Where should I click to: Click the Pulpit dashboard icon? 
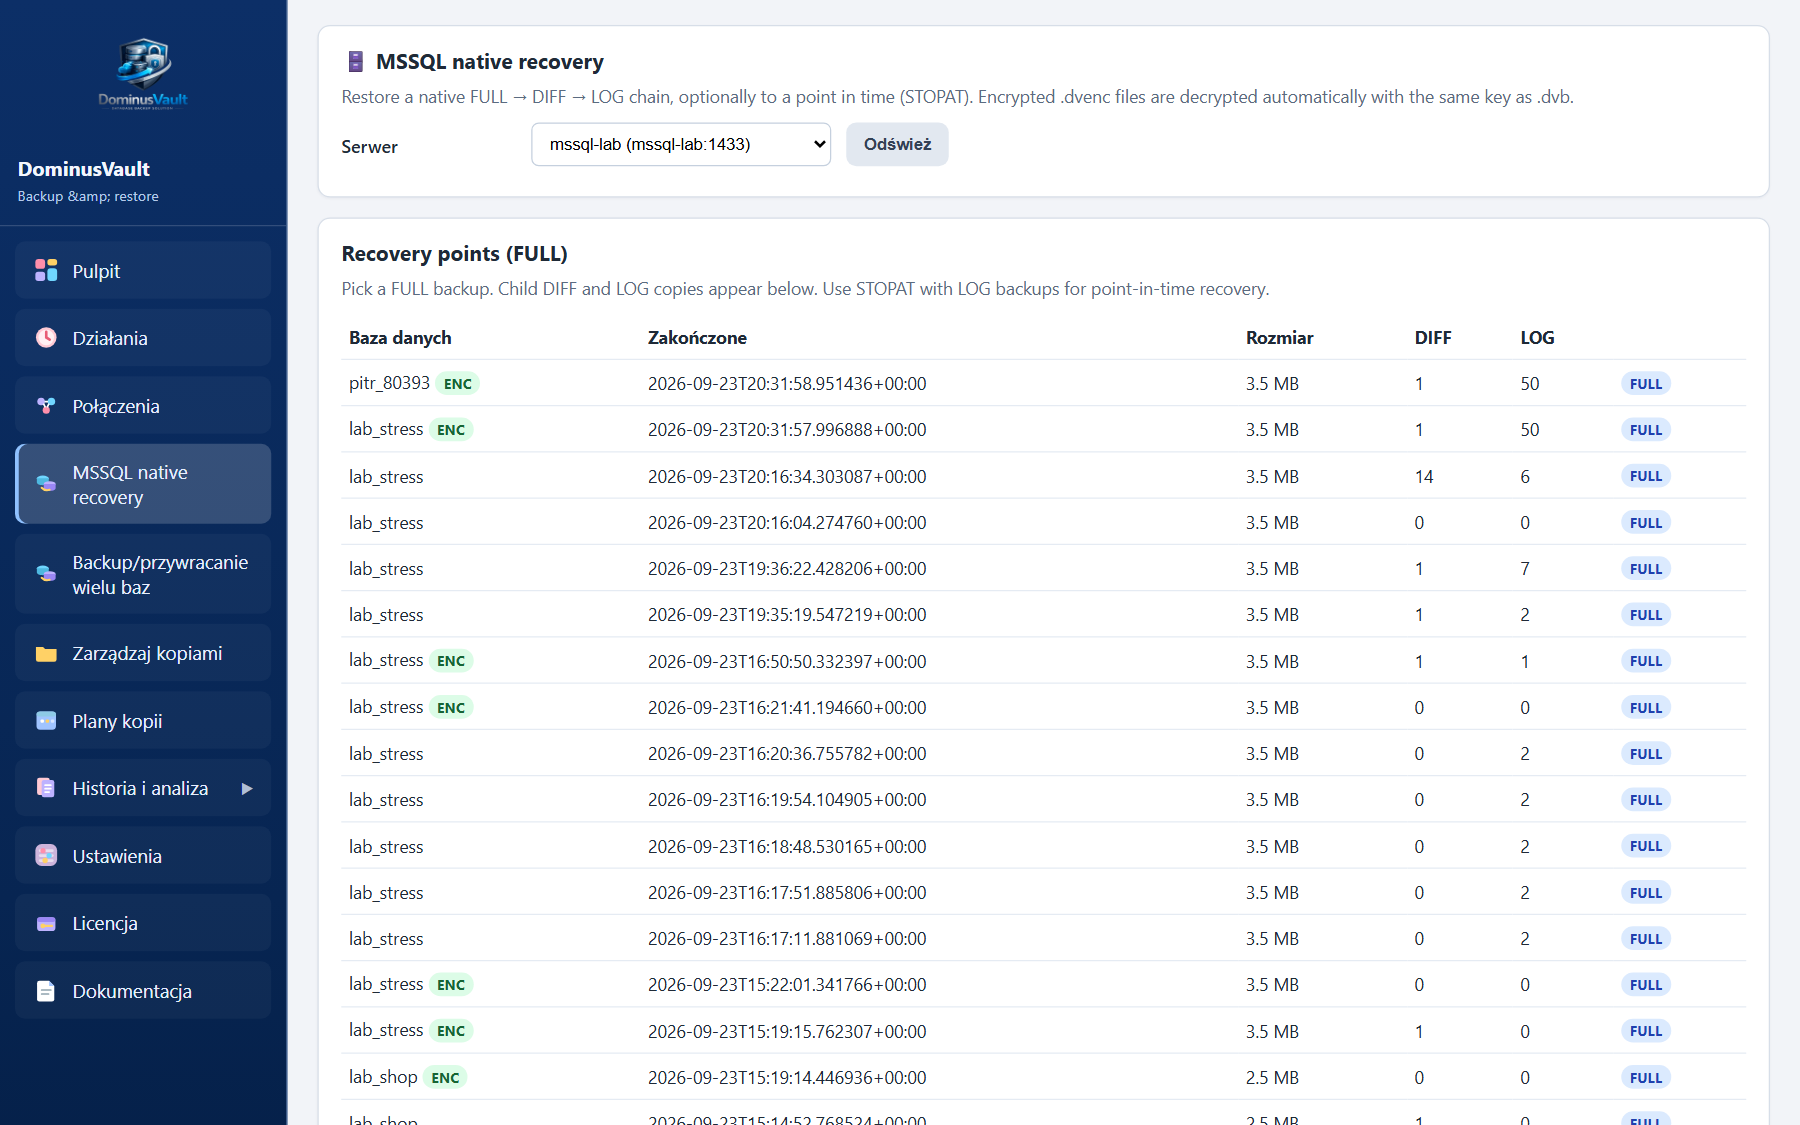pyautogui.click(x=46, y=270)
